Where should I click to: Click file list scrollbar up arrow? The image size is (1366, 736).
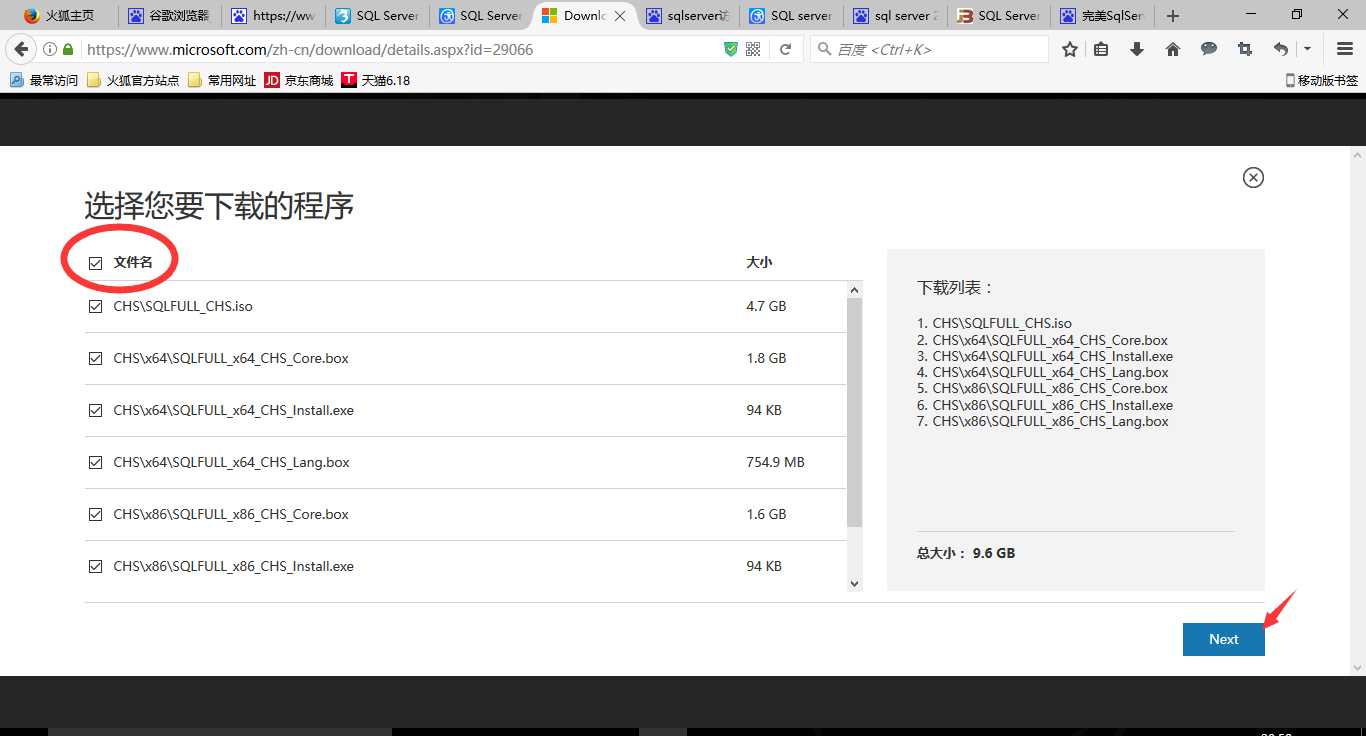854,290
